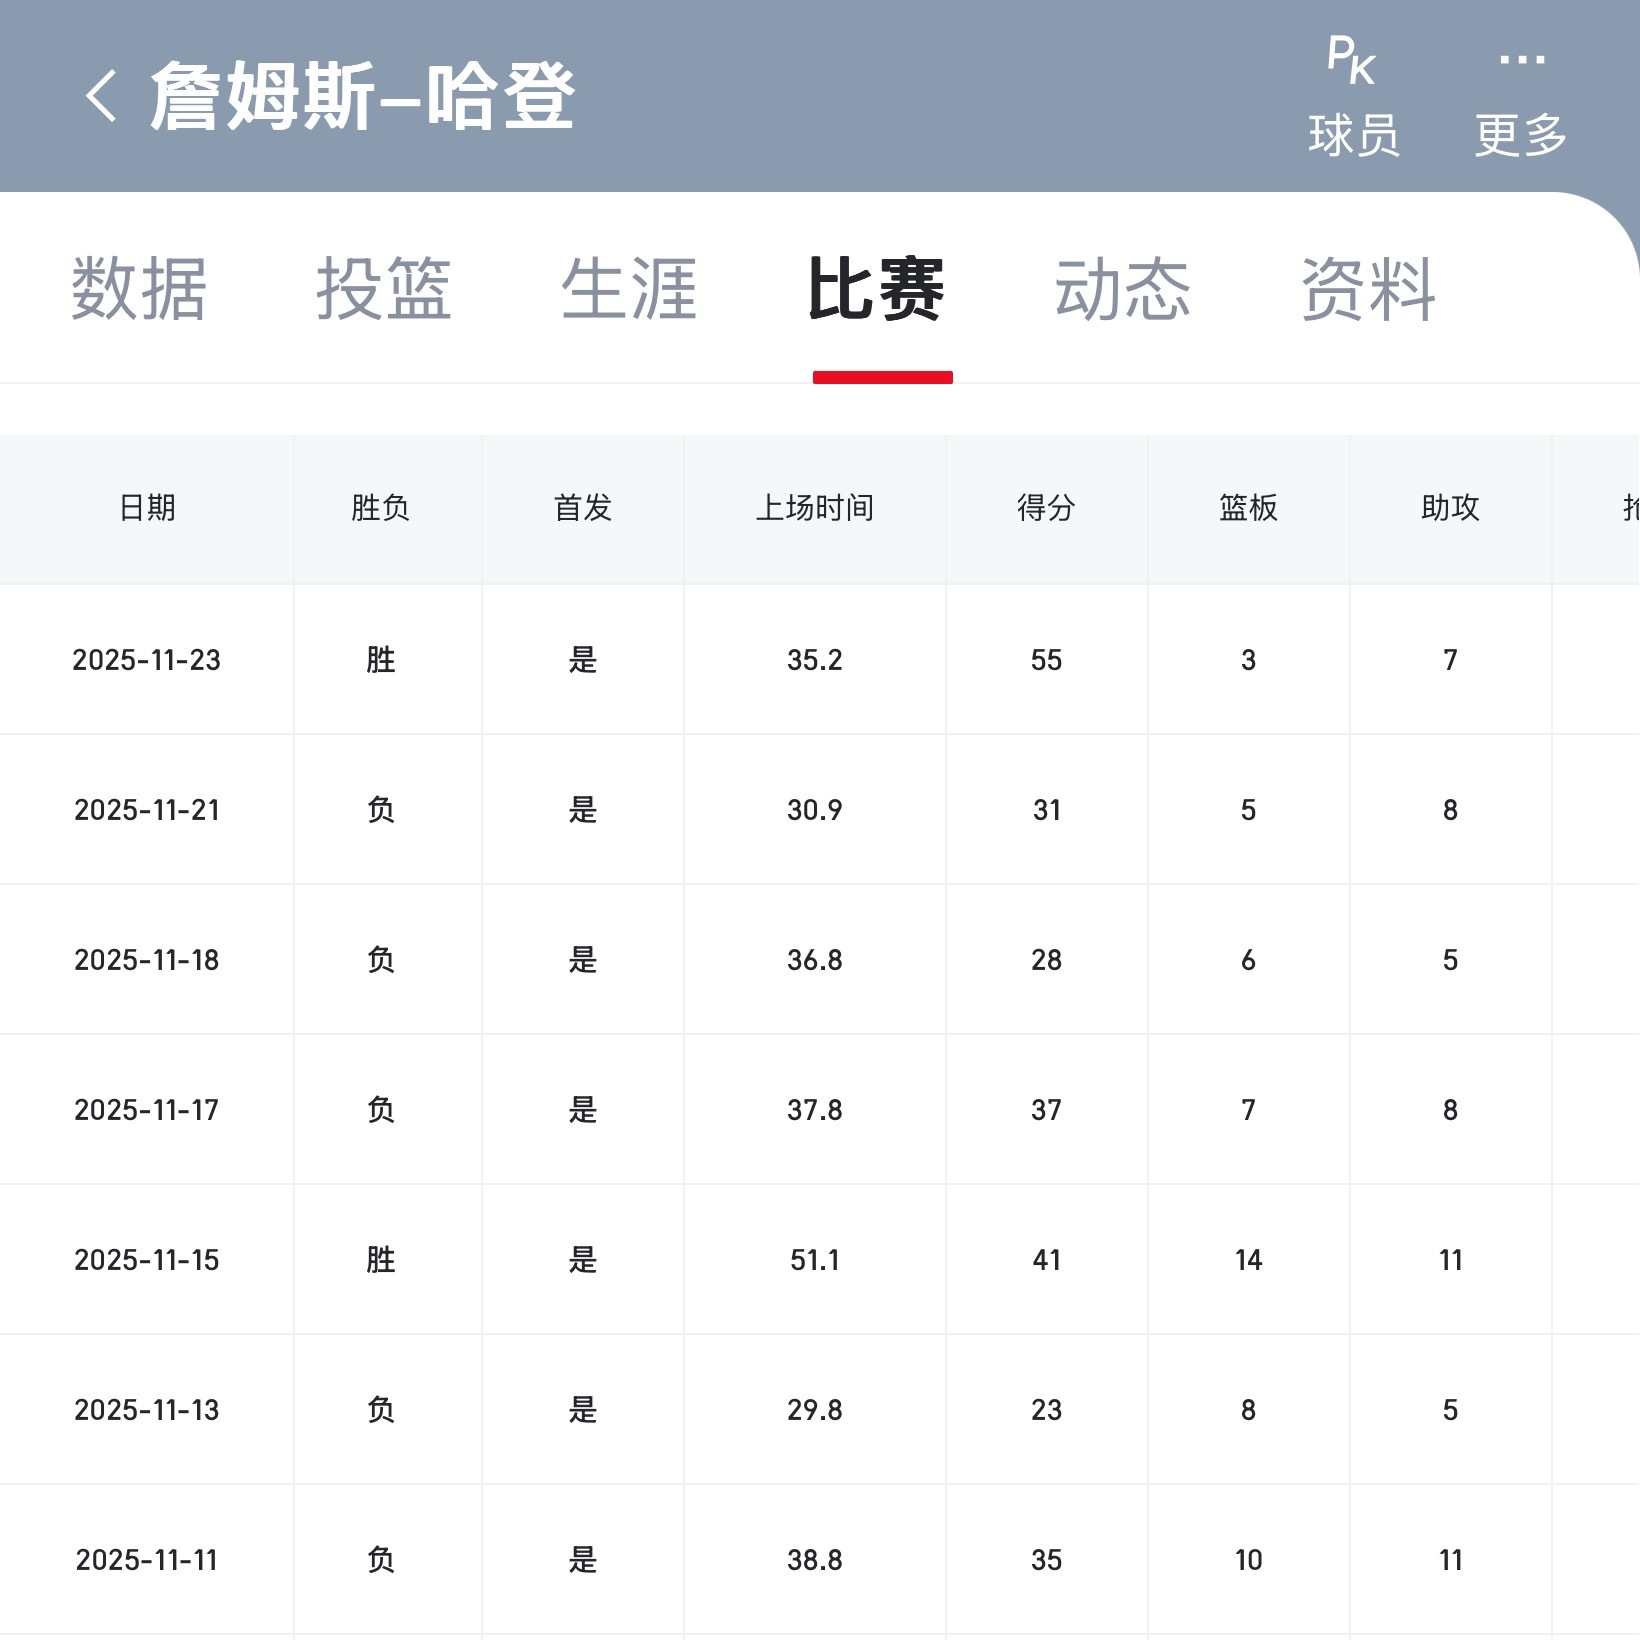1640x1640 pixels.
Task: Switch to the 数据 tab
Action: click(137, 290)
